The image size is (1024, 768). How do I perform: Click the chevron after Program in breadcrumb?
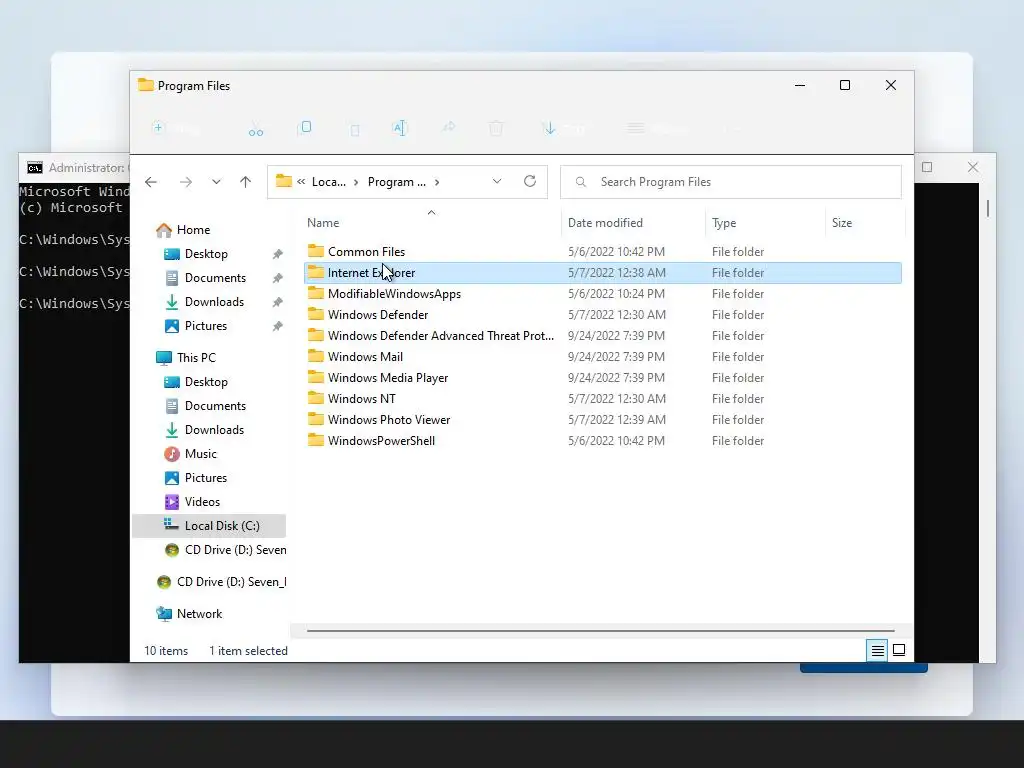pos(437,182)
